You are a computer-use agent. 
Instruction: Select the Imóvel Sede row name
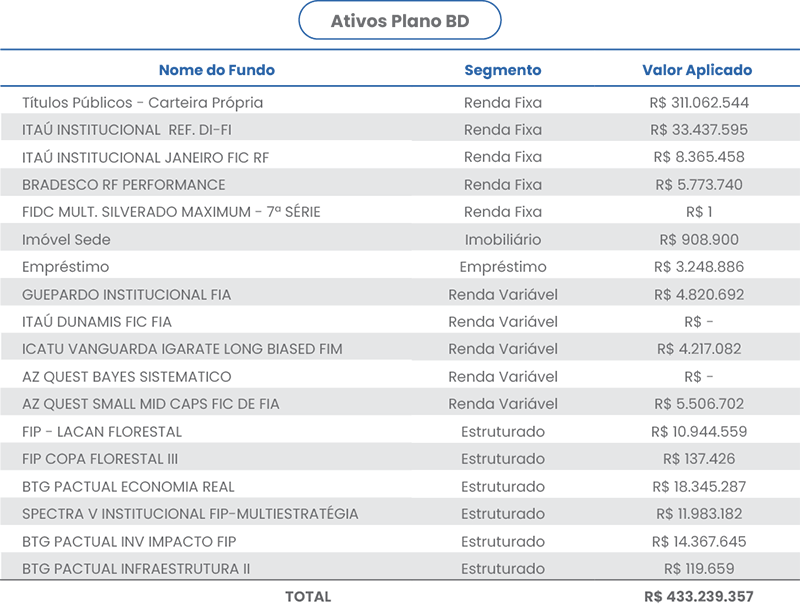(66, 240)
